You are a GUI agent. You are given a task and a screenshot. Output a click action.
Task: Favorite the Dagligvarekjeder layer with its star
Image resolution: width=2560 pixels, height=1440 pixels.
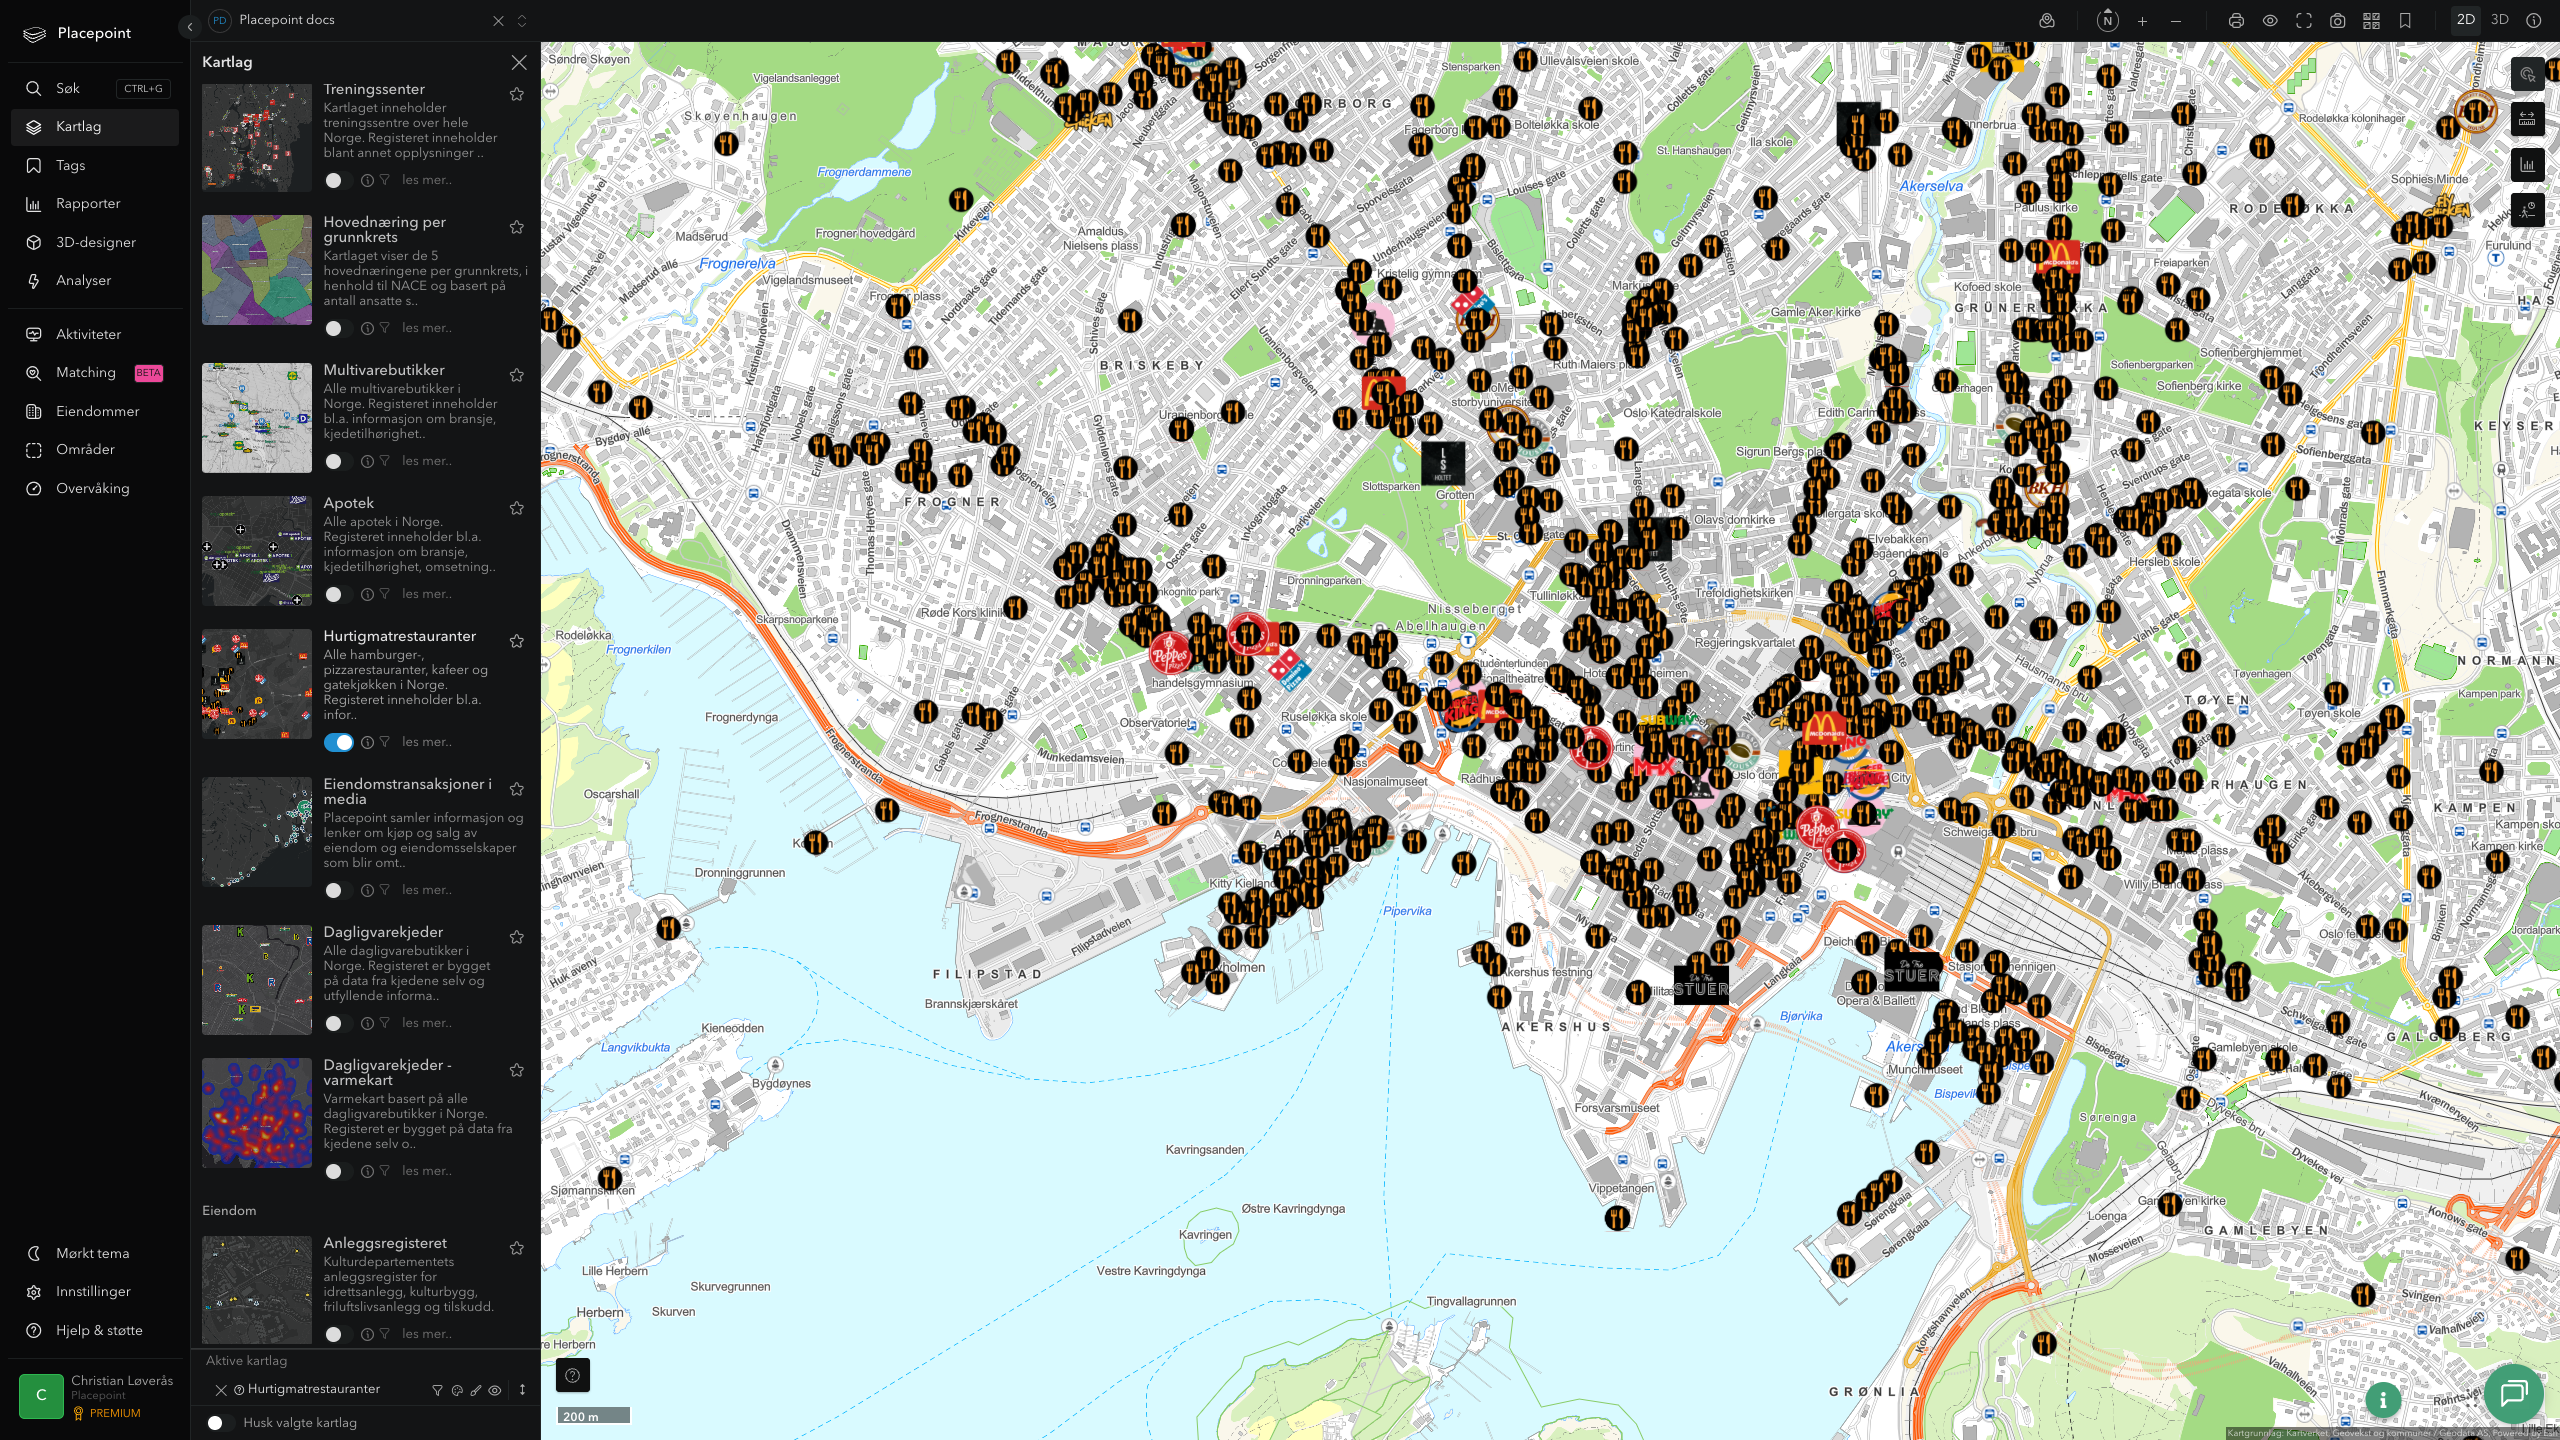[x=517, y=937]
